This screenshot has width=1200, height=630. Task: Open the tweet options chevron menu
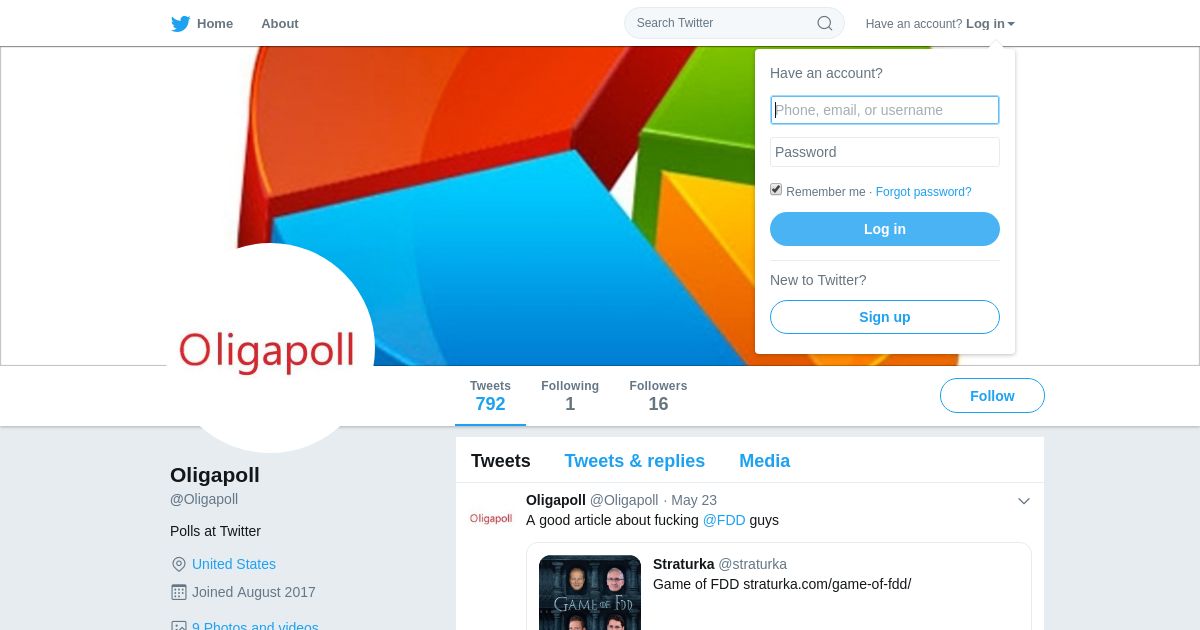pyautogui.click(x=1024, y=501)
